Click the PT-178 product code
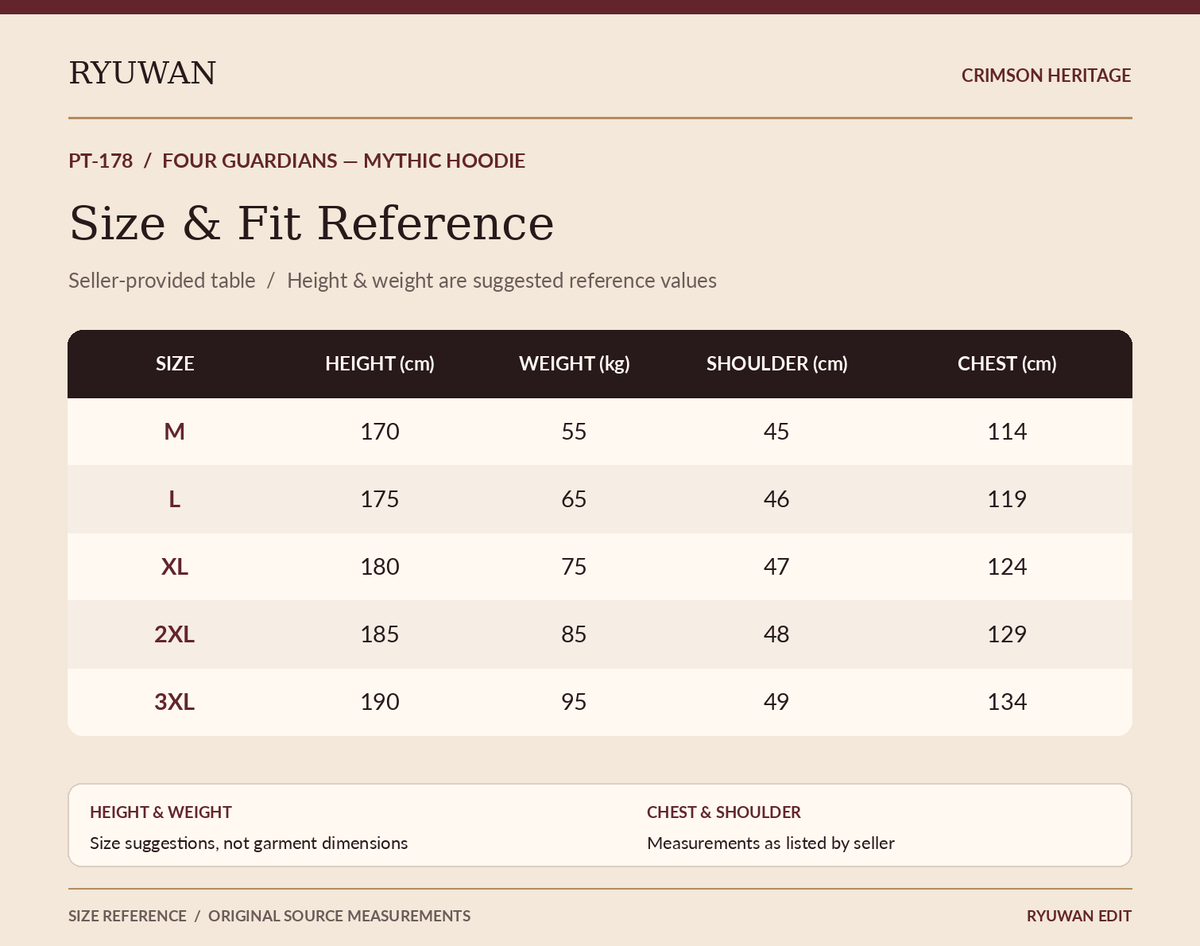1200x946 pixels. pos(100,161)
